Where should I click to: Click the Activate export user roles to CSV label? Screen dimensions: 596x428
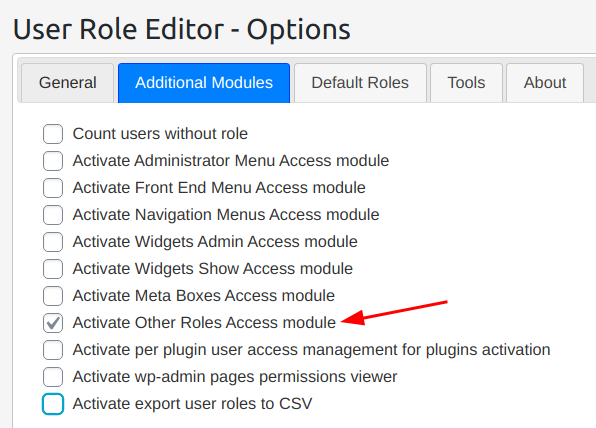(x=192, y=404)
